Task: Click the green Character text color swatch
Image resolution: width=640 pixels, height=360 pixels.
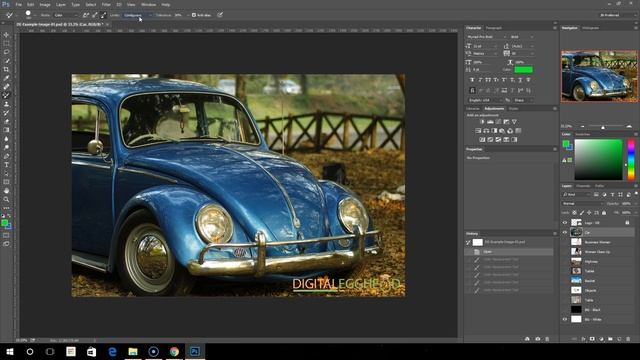Action: [523, 70]
